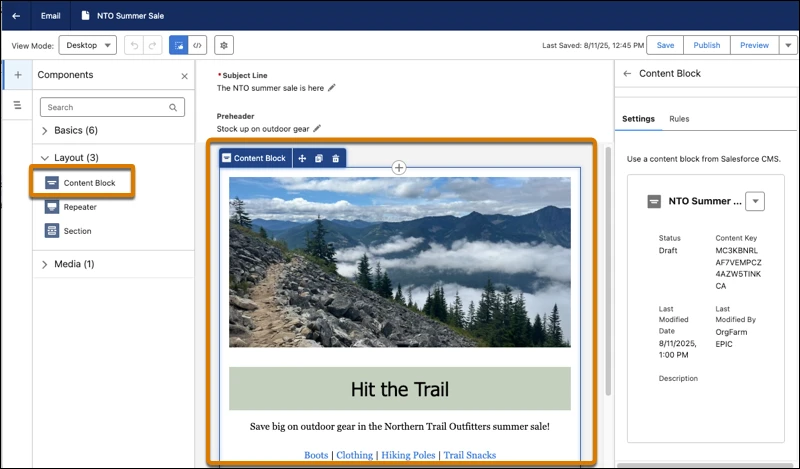Open the layers list sidebar icon

pyautogui.click(x=17, y=105)
